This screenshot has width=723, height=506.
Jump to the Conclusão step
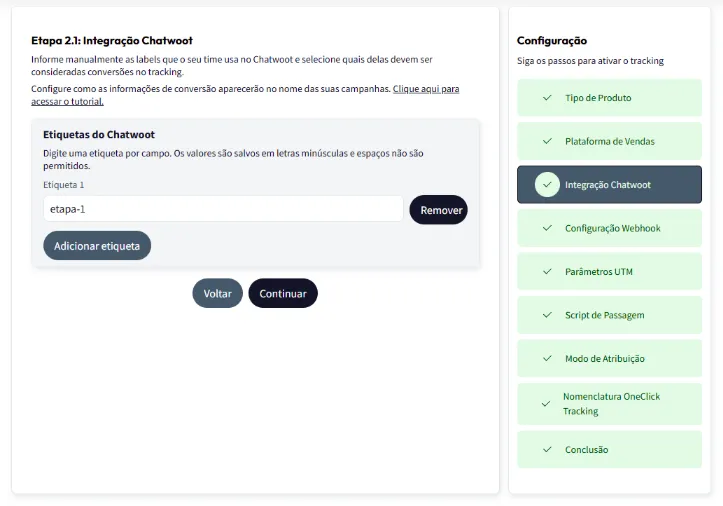(609, 449)
